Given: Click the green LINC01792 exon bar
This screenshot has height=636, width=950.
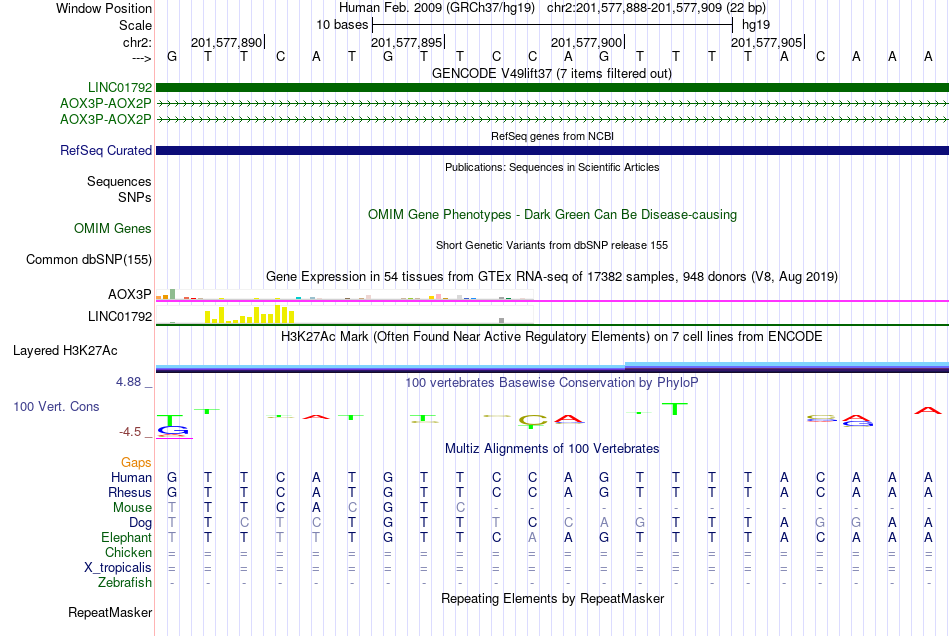Looking at the screenshot, I should 552,87.
